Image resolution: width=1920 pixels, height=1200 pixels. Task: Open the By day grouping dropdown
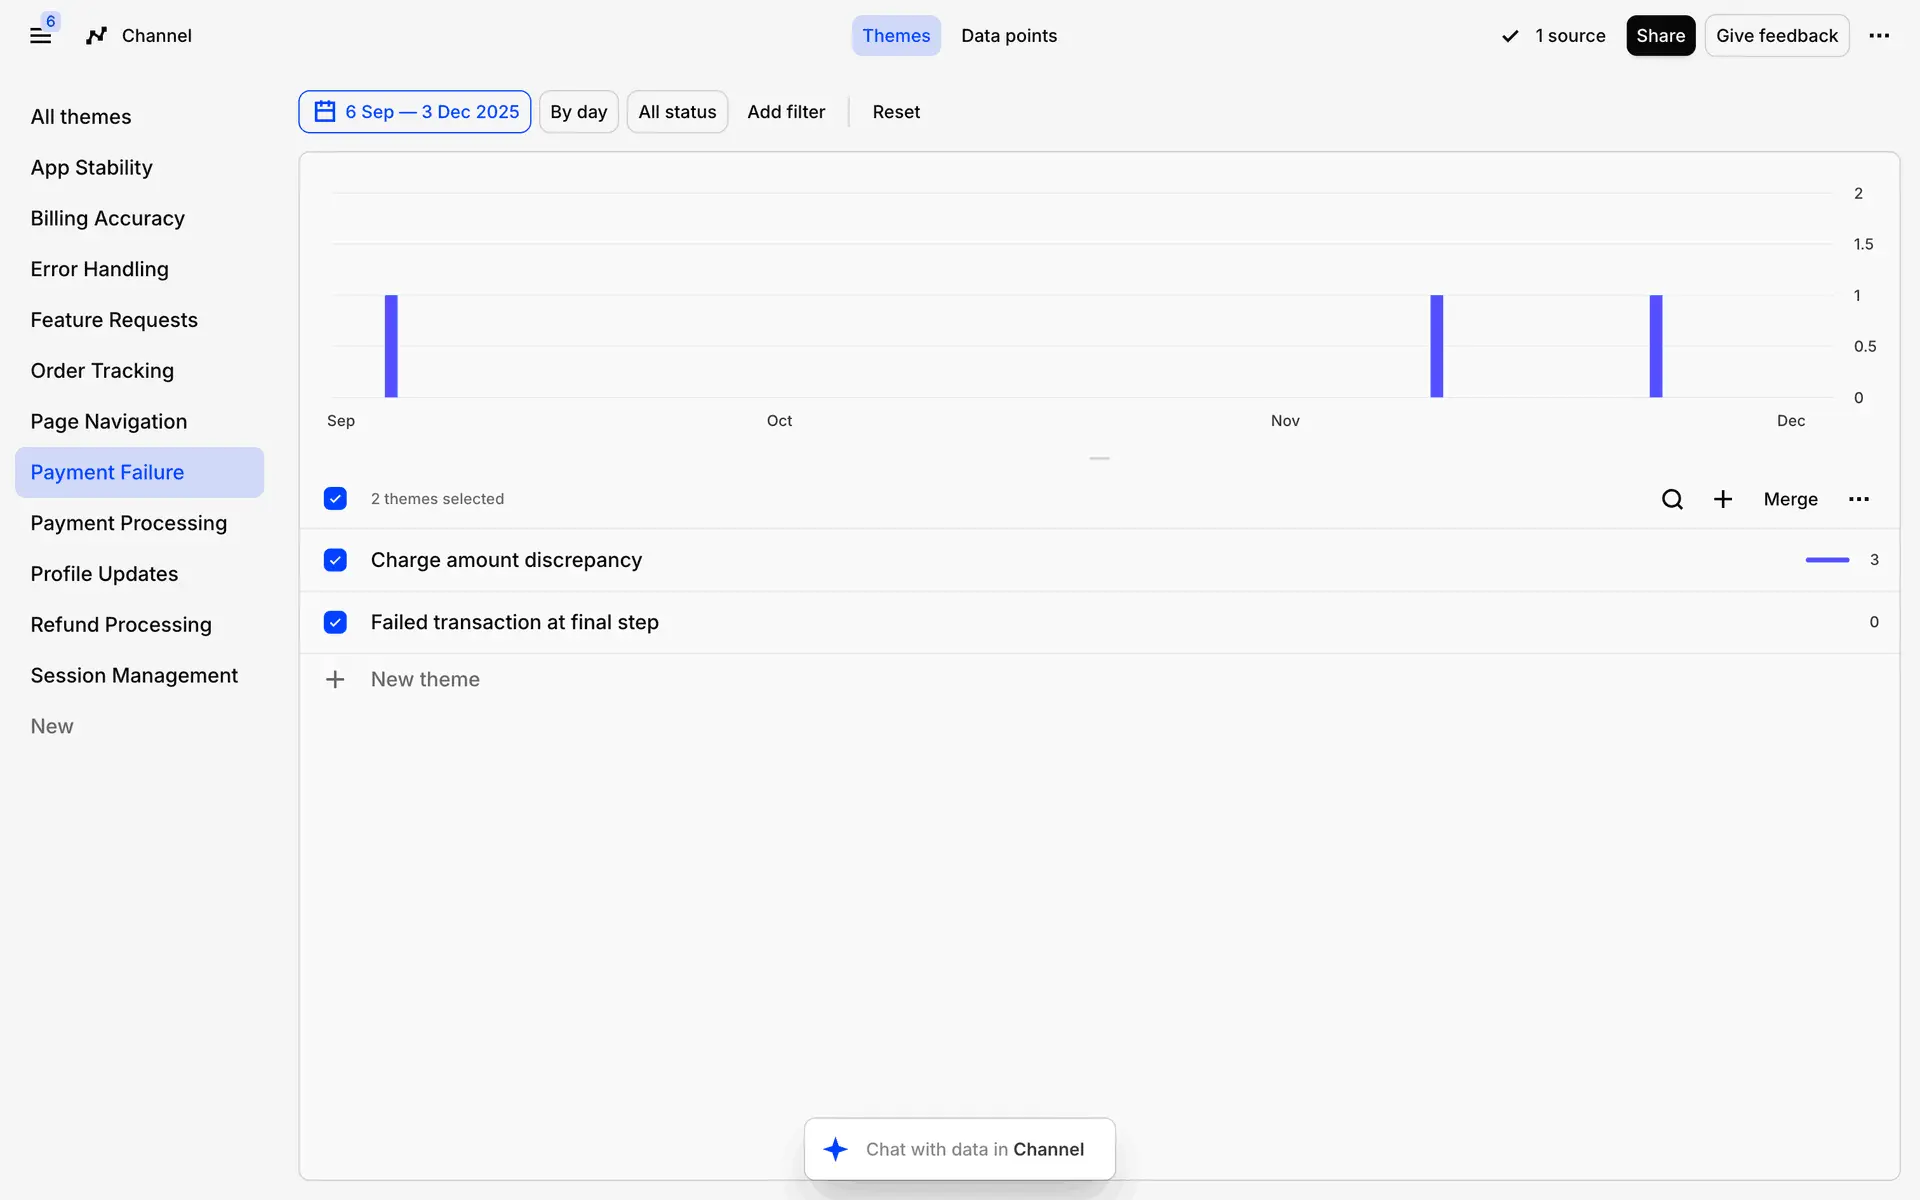tap(578, 112)
